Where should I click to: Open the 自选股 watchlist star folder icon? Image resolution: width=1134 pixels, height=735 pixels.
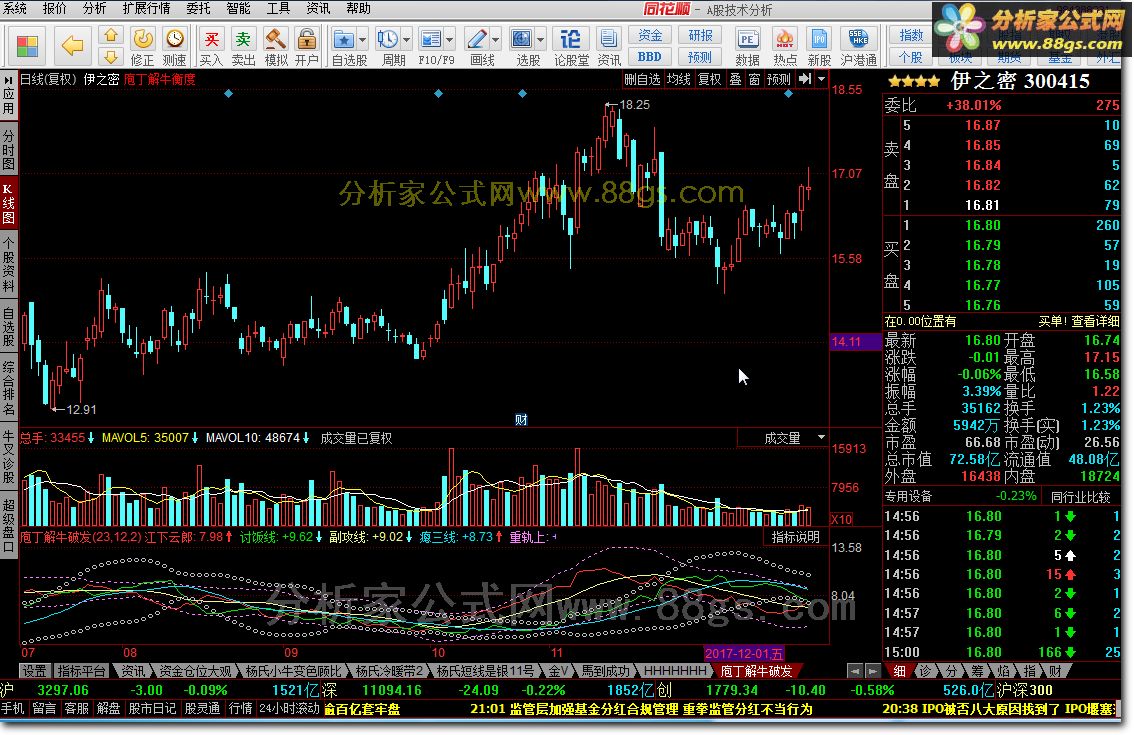click(x=344, y=39)
